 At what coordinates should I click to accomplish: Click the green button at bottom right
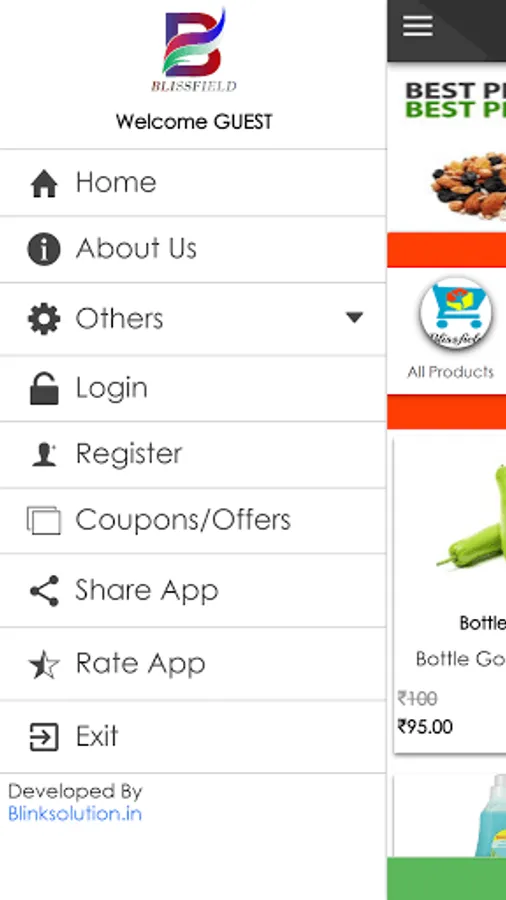coord(446,879)
